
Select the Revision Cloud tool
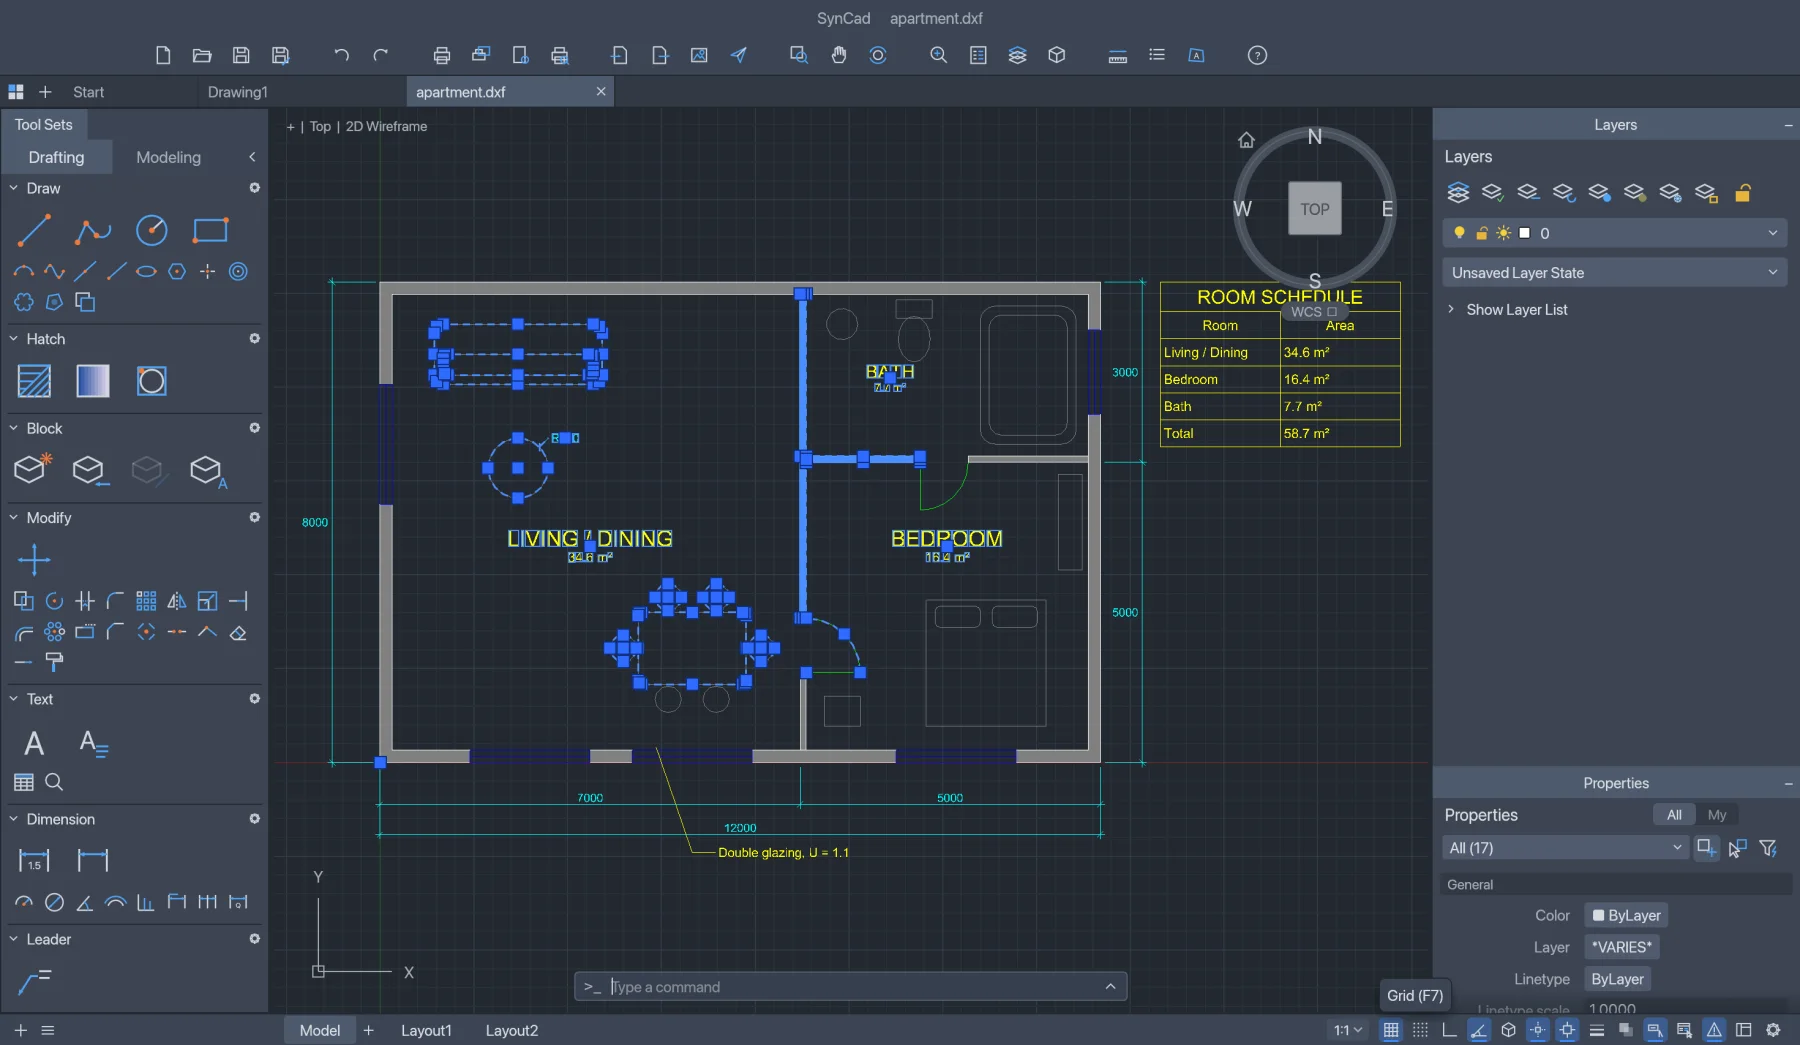24,302
